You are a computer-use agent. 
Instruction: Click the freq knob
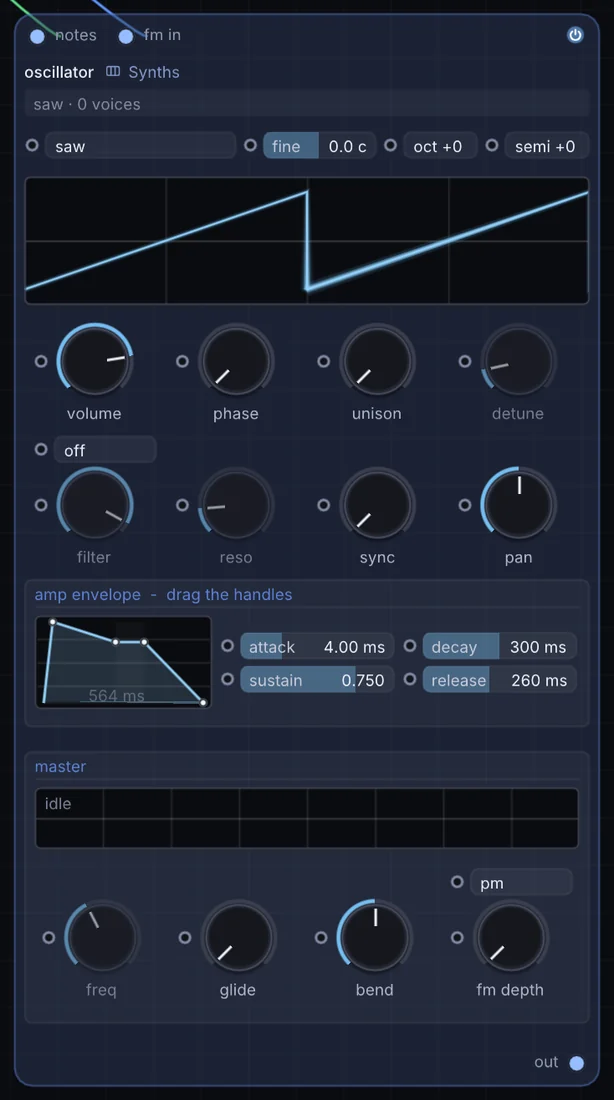pyautogui.click(x=102, y=937)
